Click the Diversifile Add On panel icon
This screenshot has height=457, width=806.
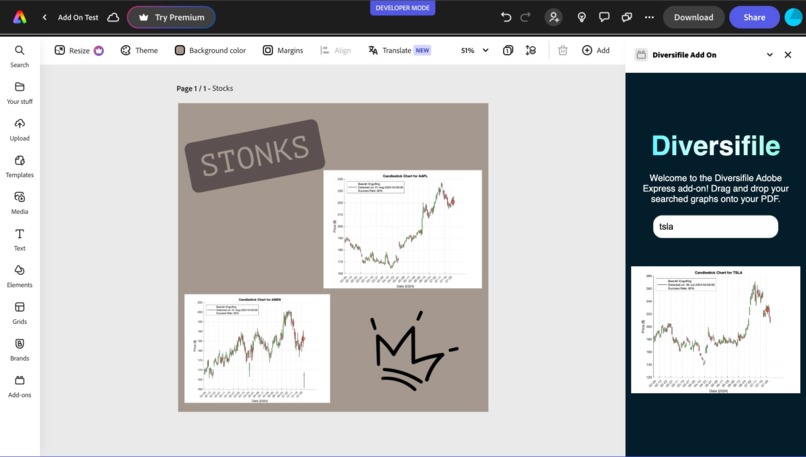tap(641, 54)
